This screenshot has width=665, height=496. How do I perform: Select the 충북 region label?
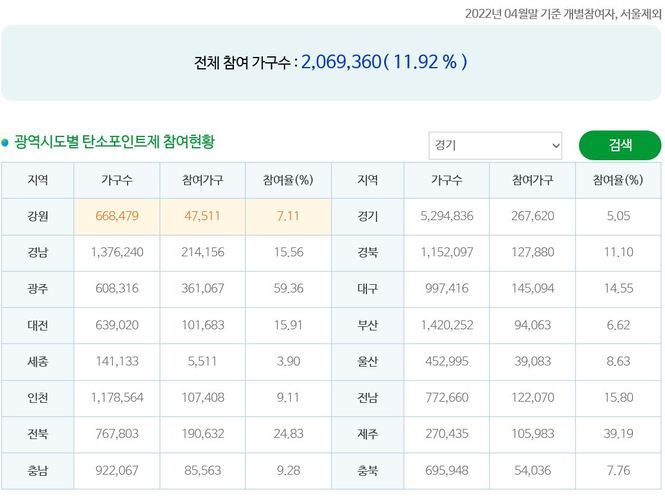pyautogui.click(x=367, y=471)
